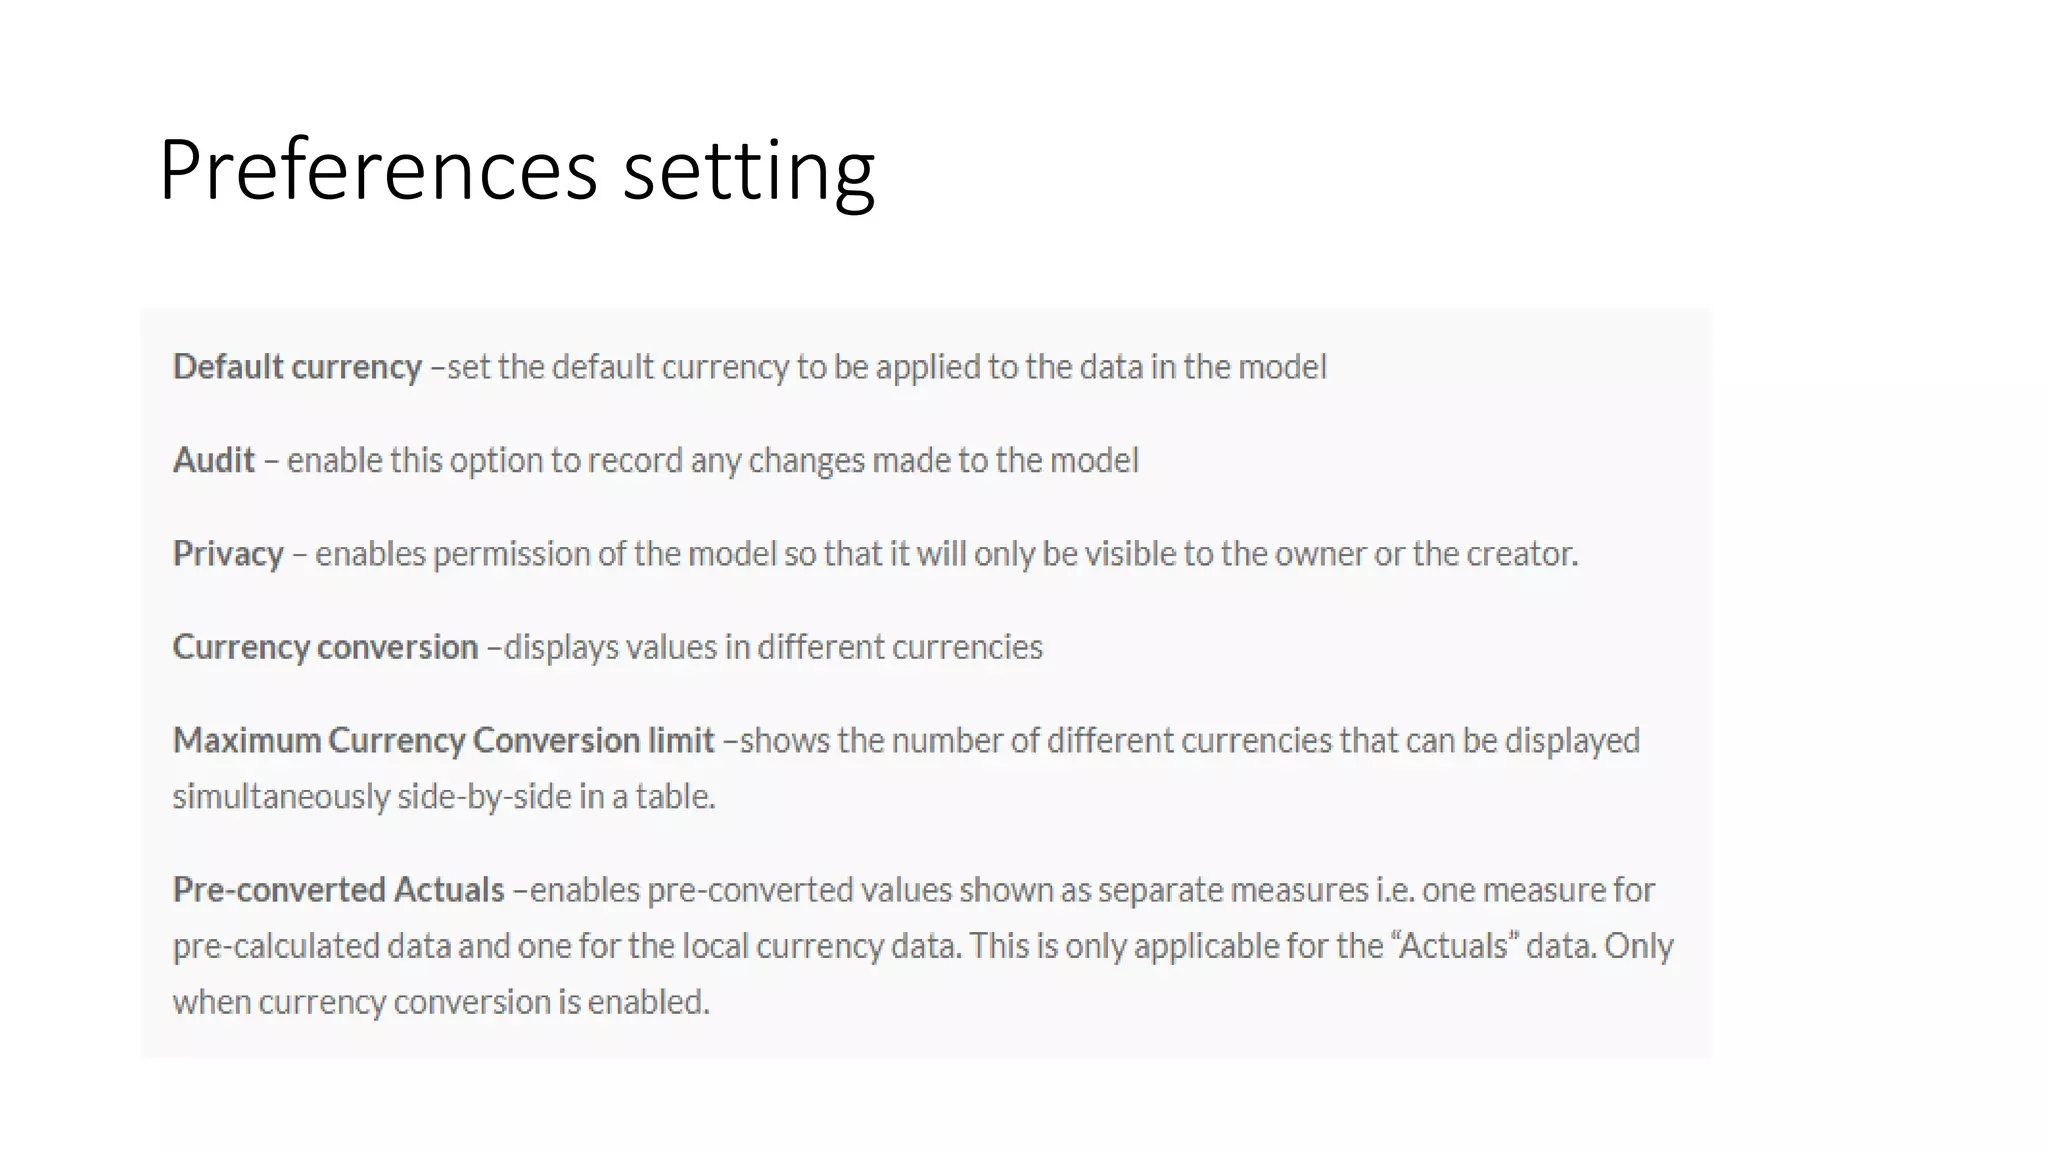Click the quoted word "Actuals" in the last paragraph

tap(1453, 945)
